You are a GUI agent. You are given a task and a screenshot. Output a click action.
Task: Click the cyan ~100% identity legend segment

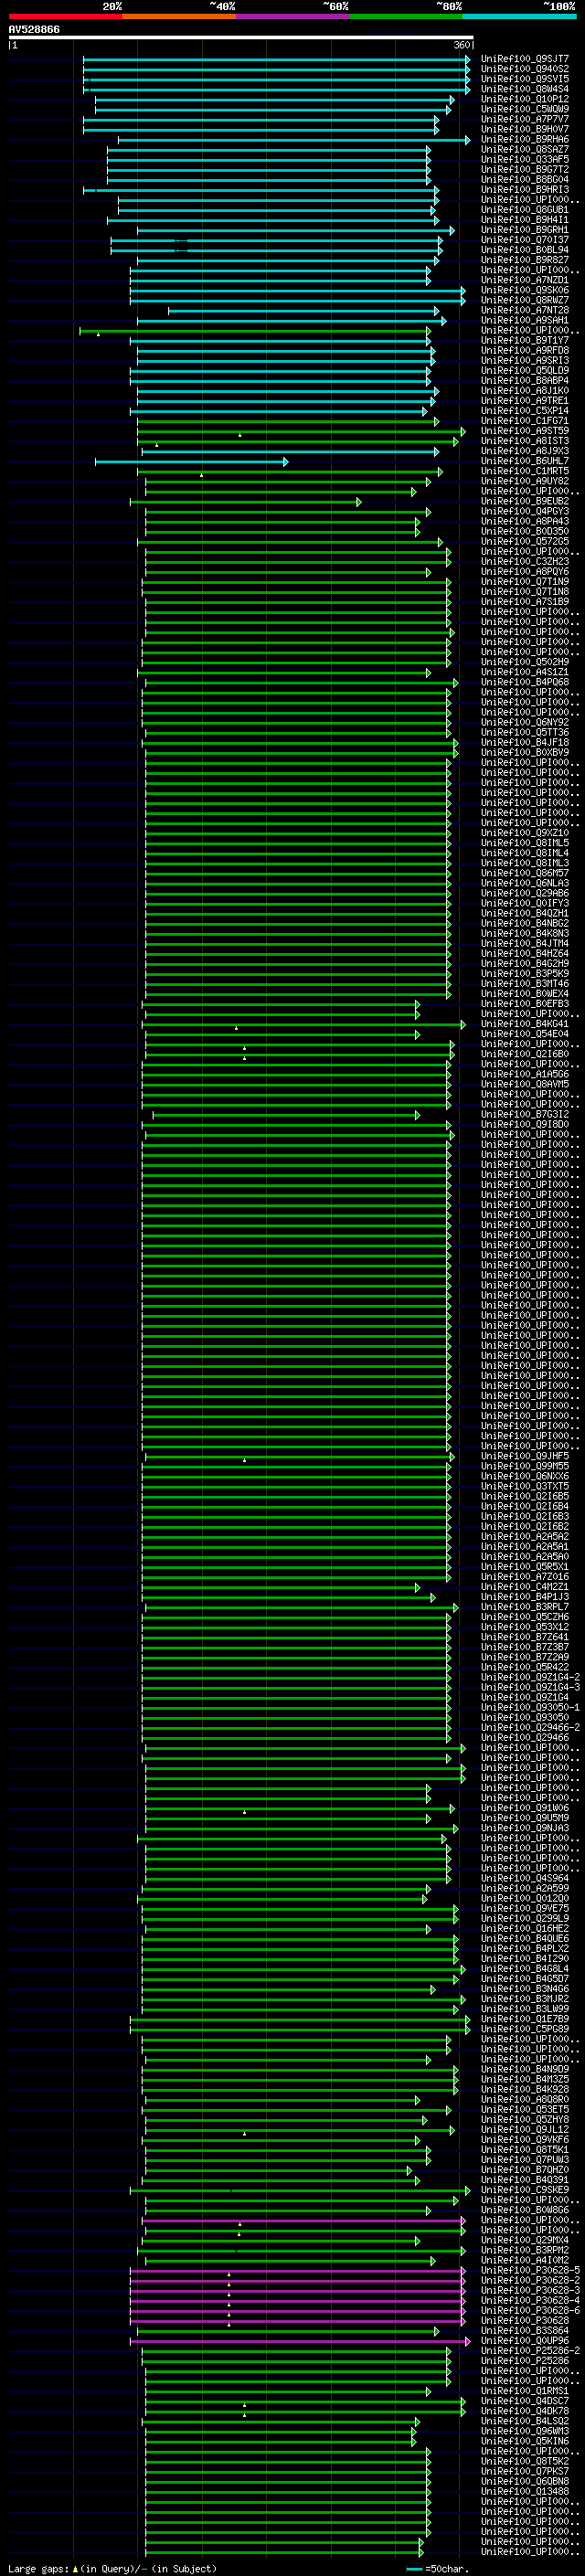pos(519,16)
